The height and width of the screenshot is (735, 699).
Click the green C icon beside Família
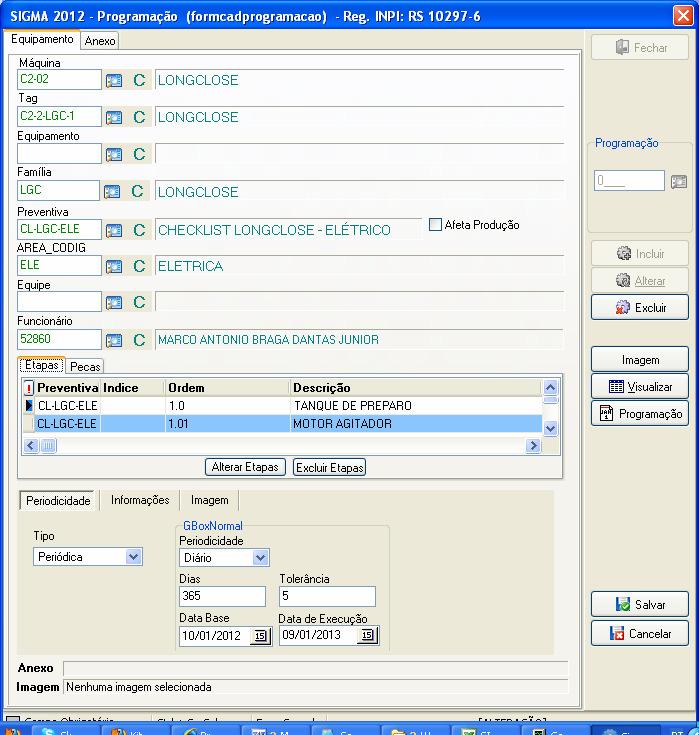pos(137,191)
